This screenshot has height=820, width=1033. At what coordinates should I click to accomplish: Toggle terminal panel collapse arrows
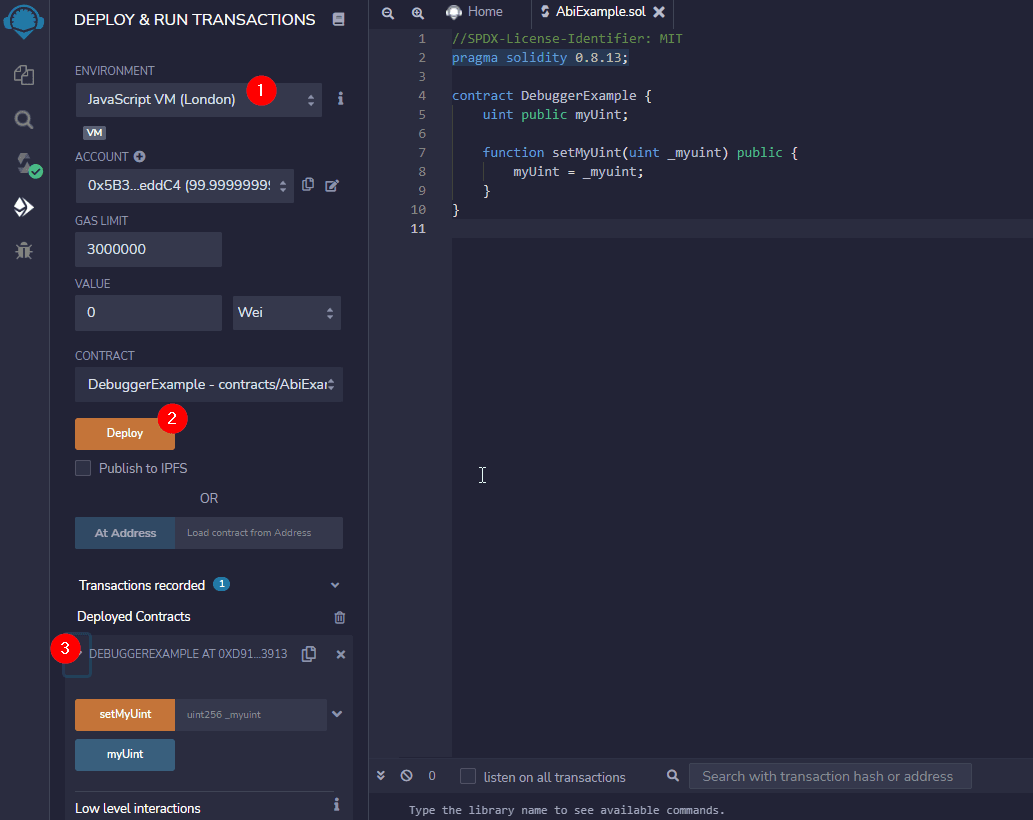381,776
